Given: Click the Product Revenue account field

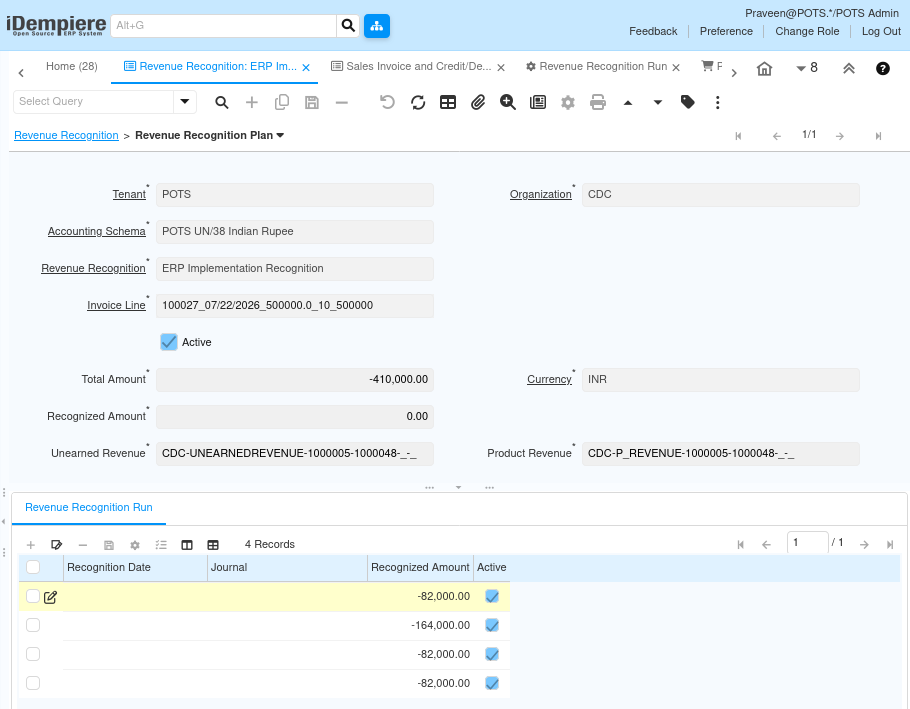Looking at the screenshot, I should [x=720, y=454].
